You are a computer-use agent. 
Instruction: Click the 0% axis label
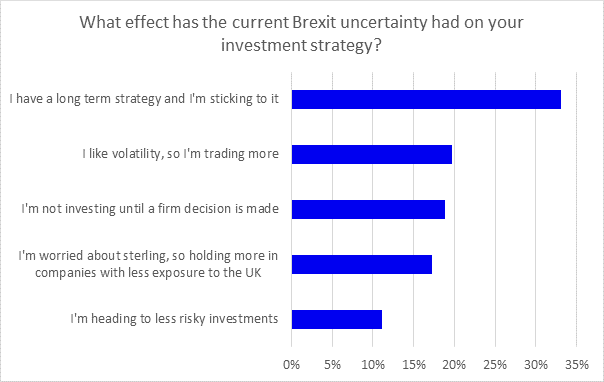tap(292, 364)
